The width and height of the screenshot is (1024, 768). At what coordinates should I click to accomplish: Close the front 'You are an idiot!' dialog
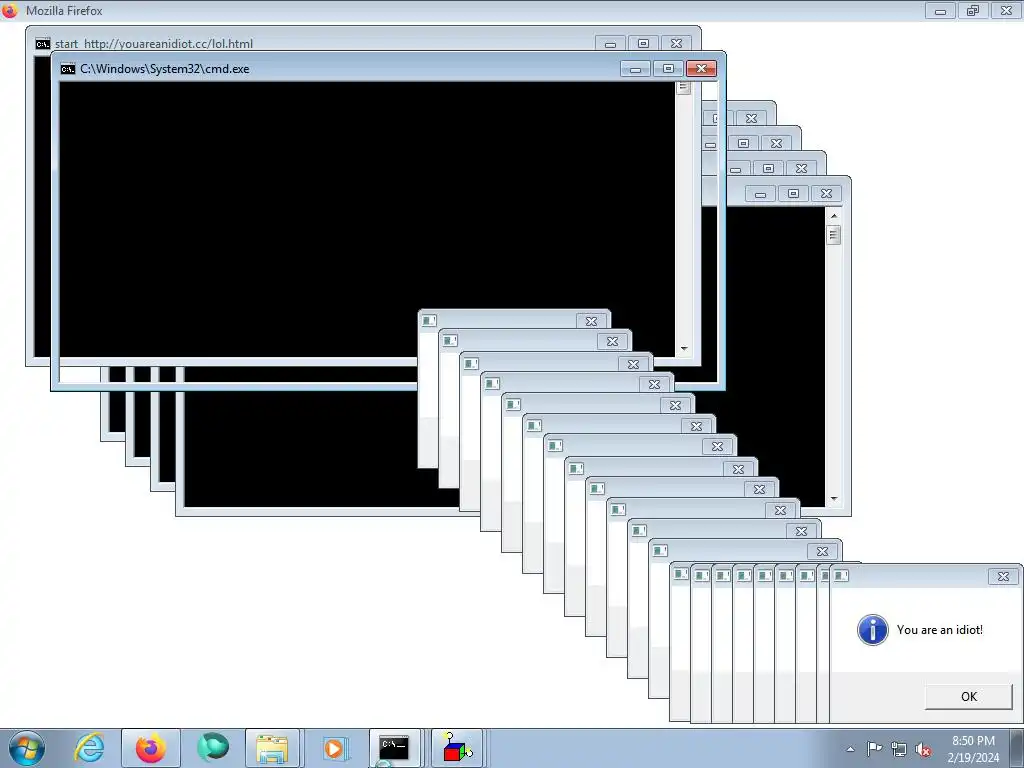coord(1003,576)
